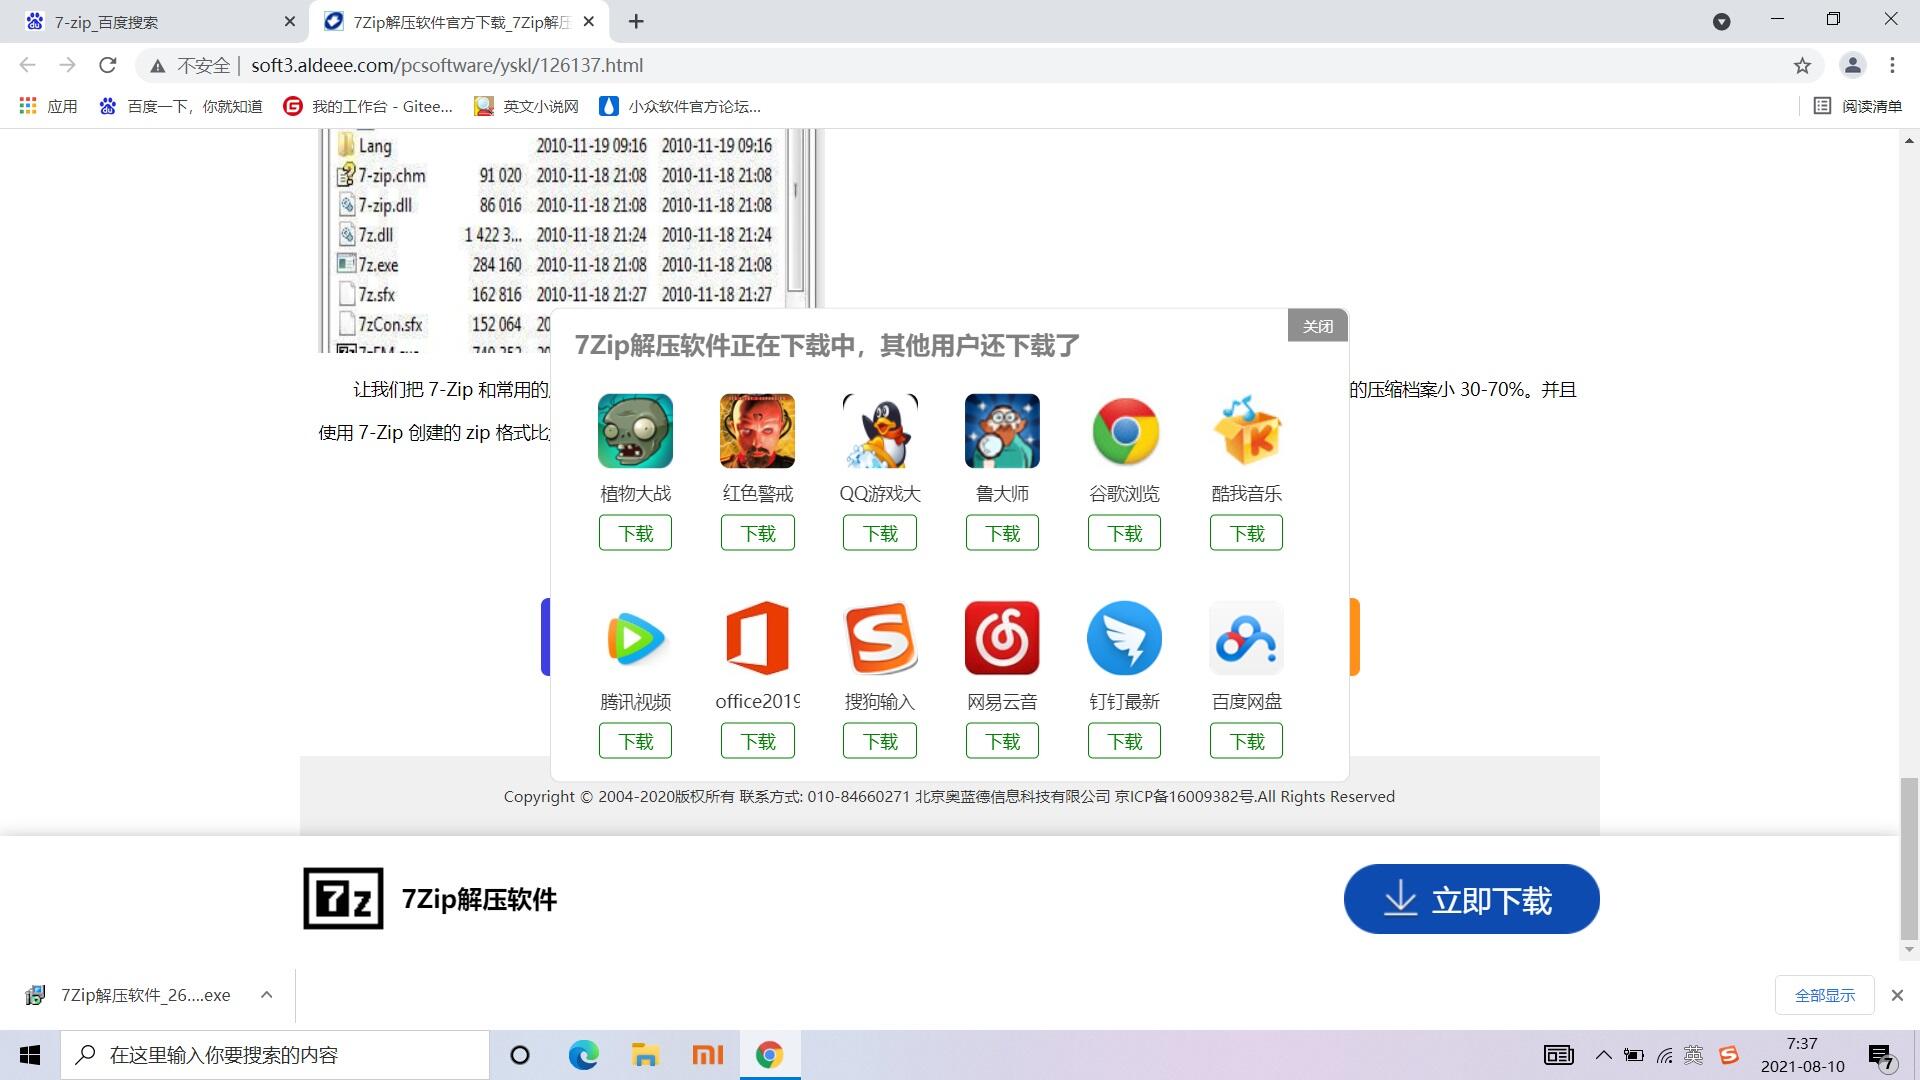
Task: Click 全部显示 in the download bar
Action: click(1824, 994)
